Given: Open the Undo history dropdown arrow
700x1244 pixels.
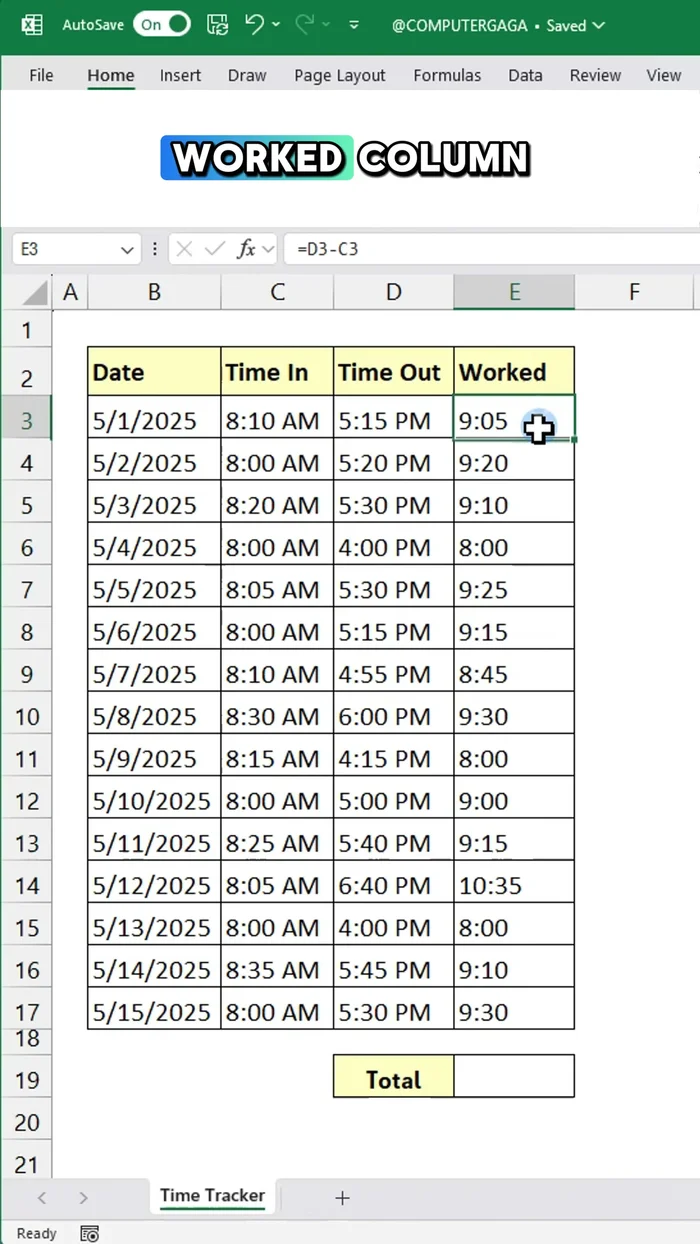Looking at the screenshot, I should [277, 25].
